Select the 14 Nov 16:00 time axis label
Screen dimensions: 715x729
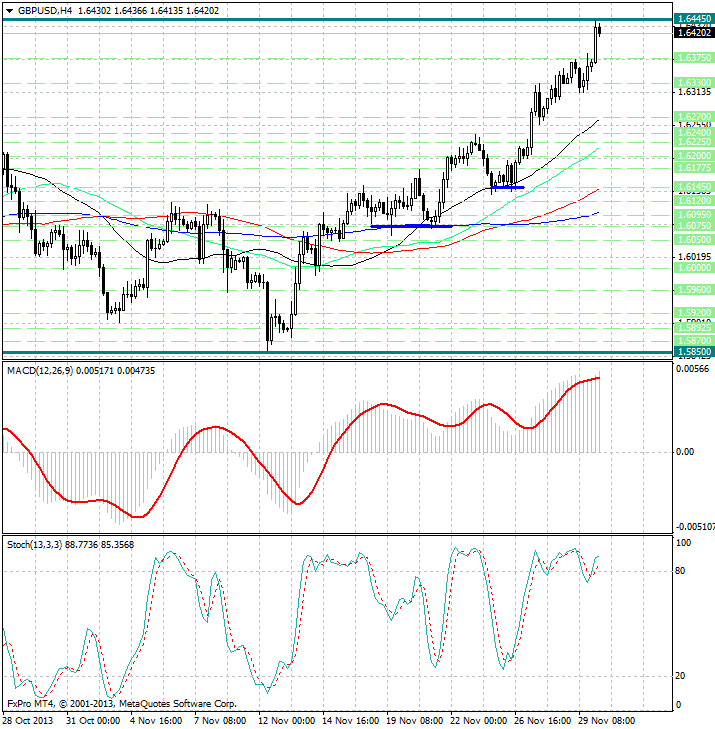[x=351, y=721]
